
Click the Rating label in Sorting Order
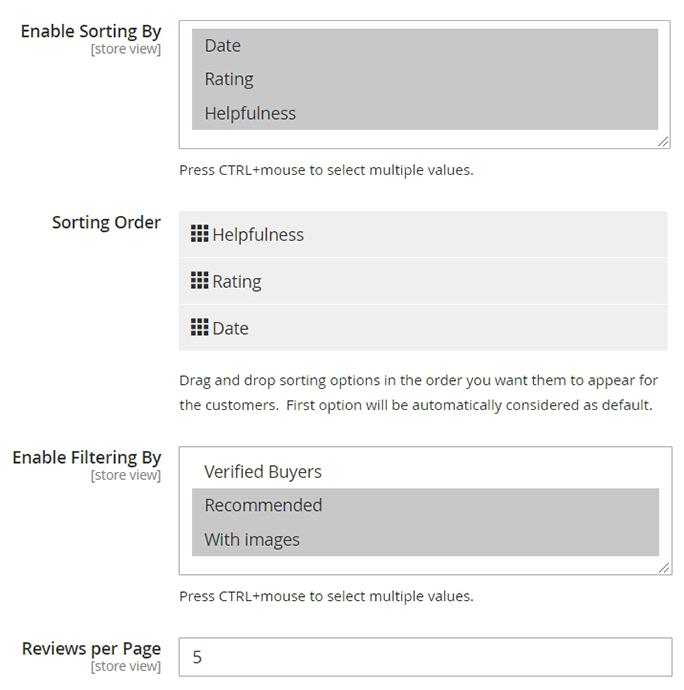click(237, 282)
